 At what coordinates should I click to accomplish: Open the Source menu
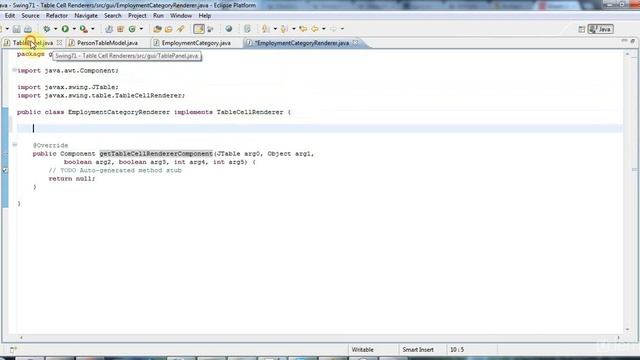(x=30, y=16)
